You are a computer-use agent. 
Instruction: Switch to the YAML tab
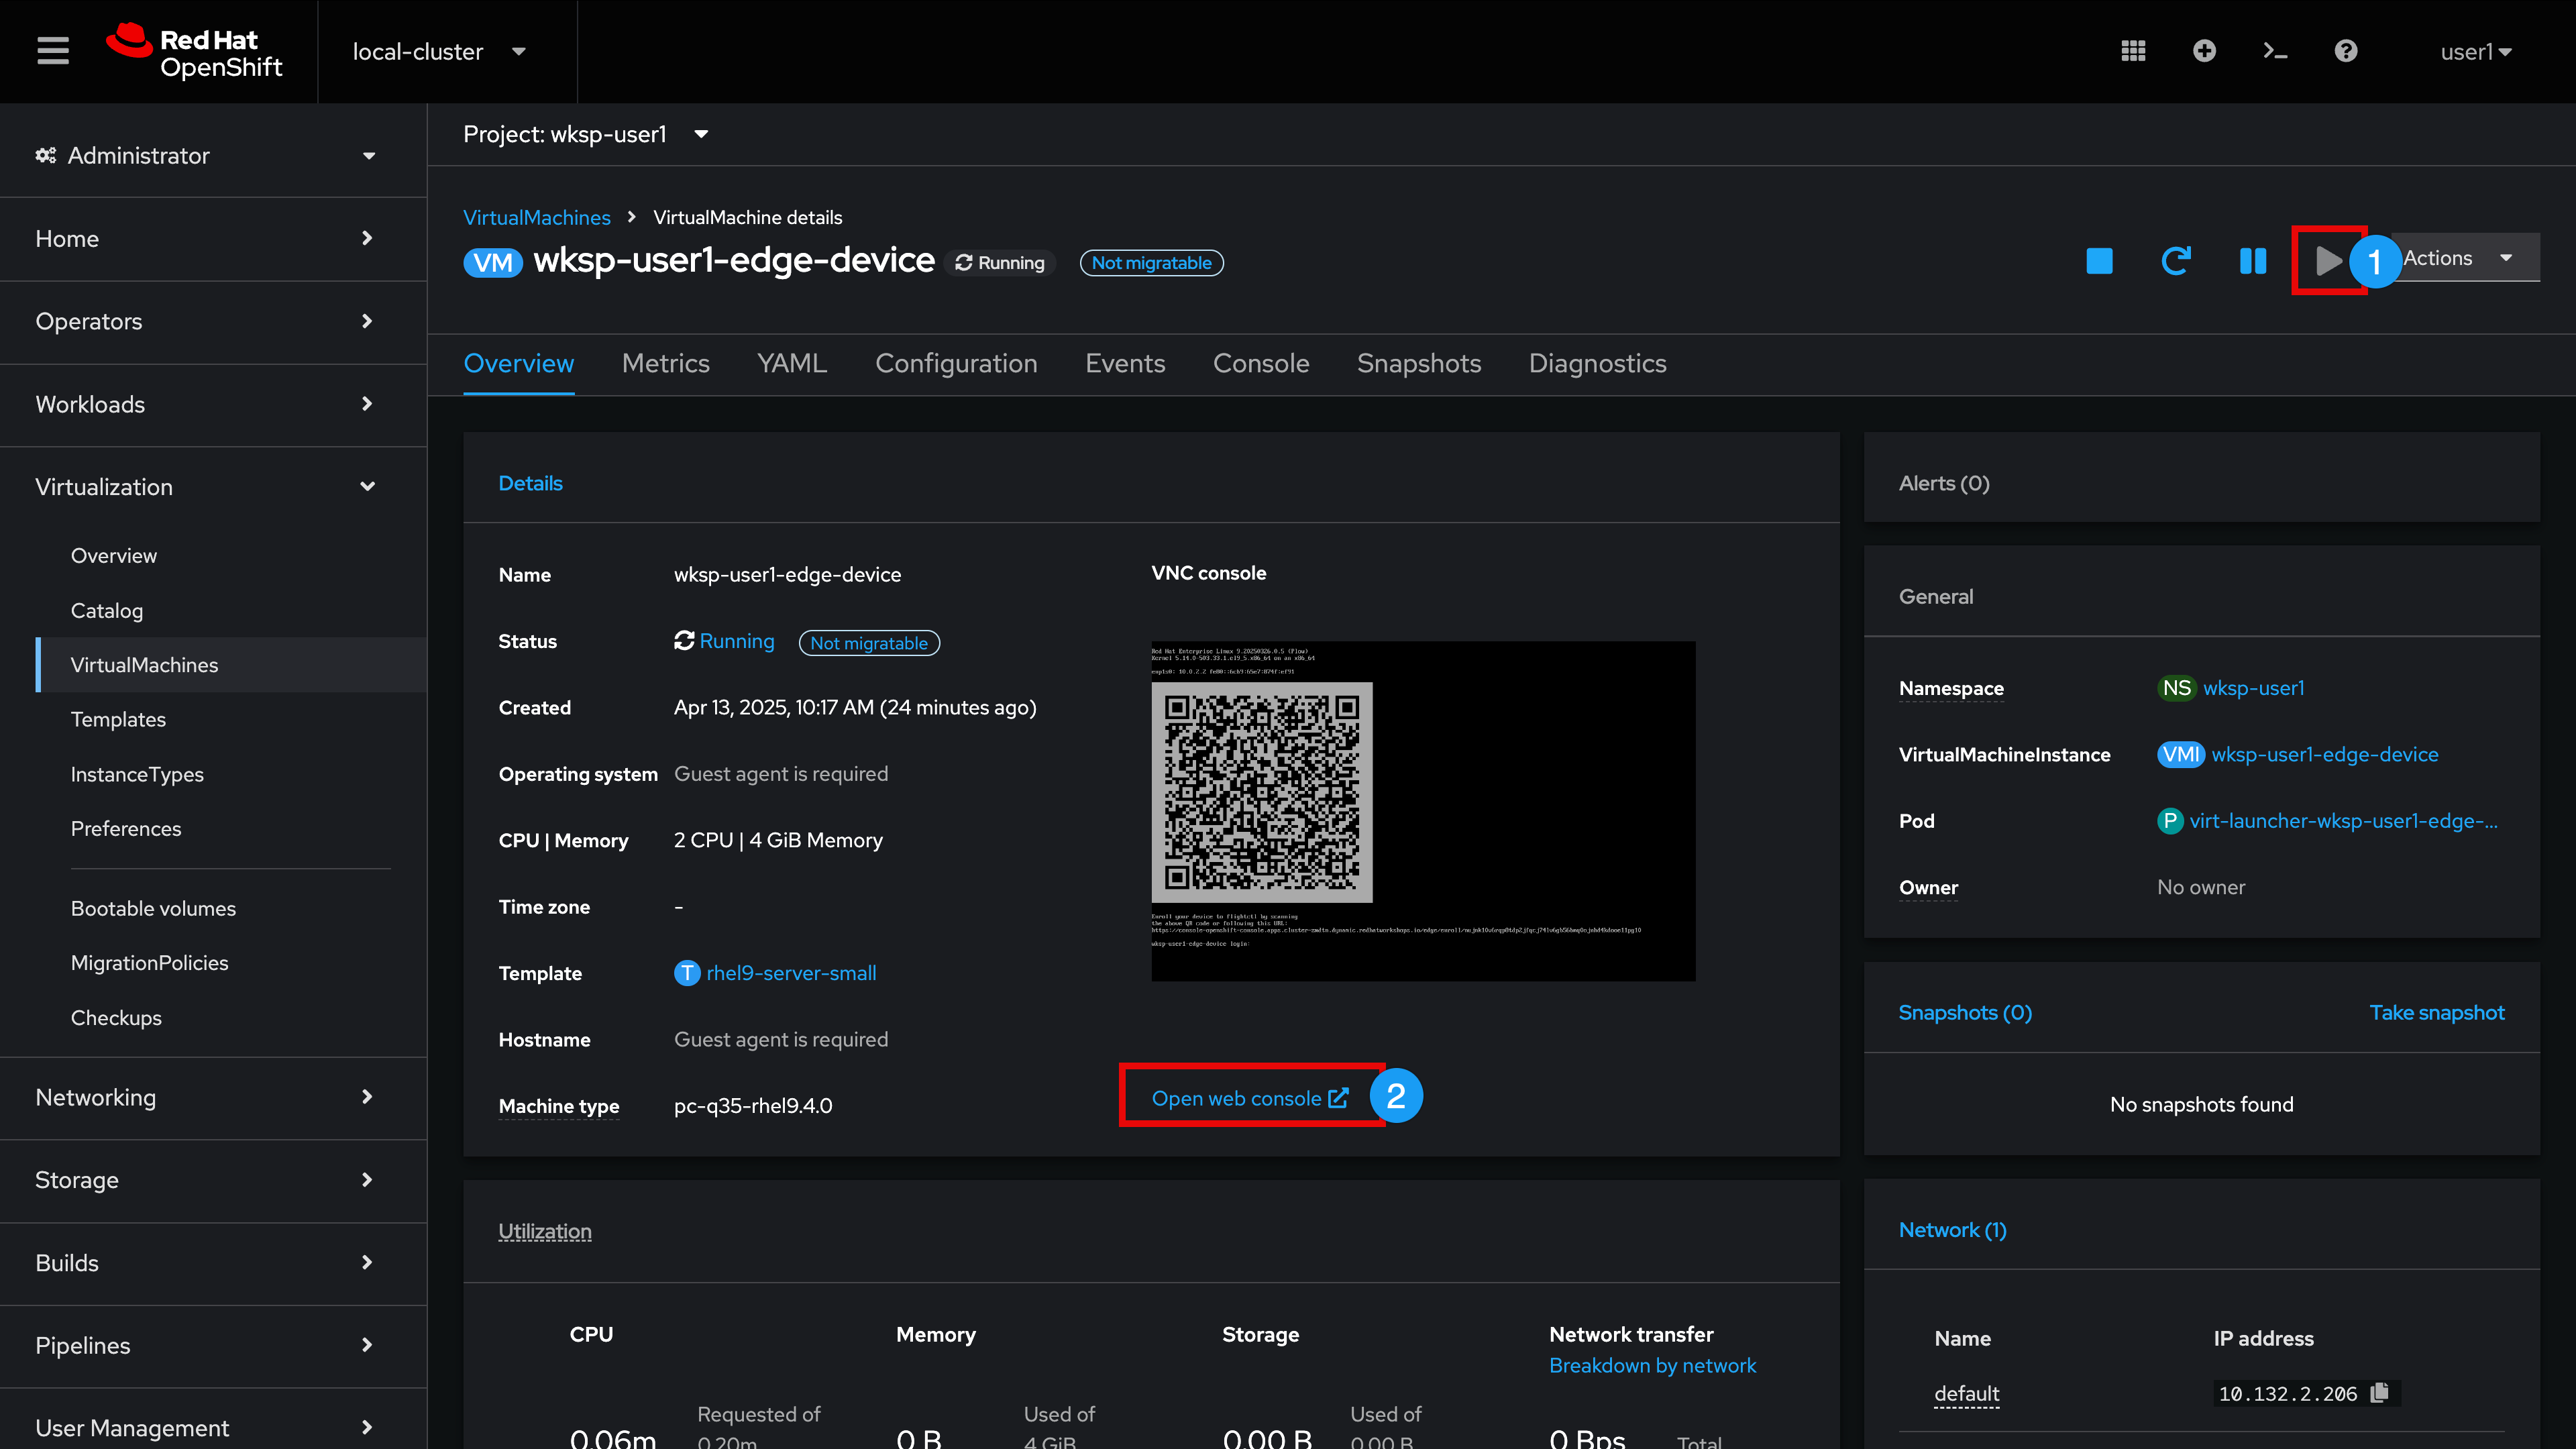coord(792,363)
